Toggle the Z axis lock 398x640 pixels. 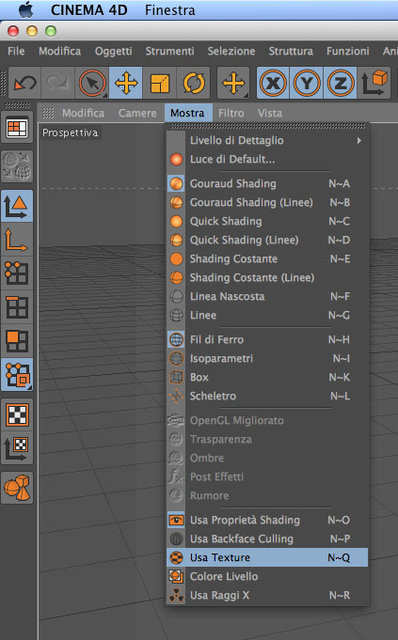pyautogui.click(x=340, y=83)
